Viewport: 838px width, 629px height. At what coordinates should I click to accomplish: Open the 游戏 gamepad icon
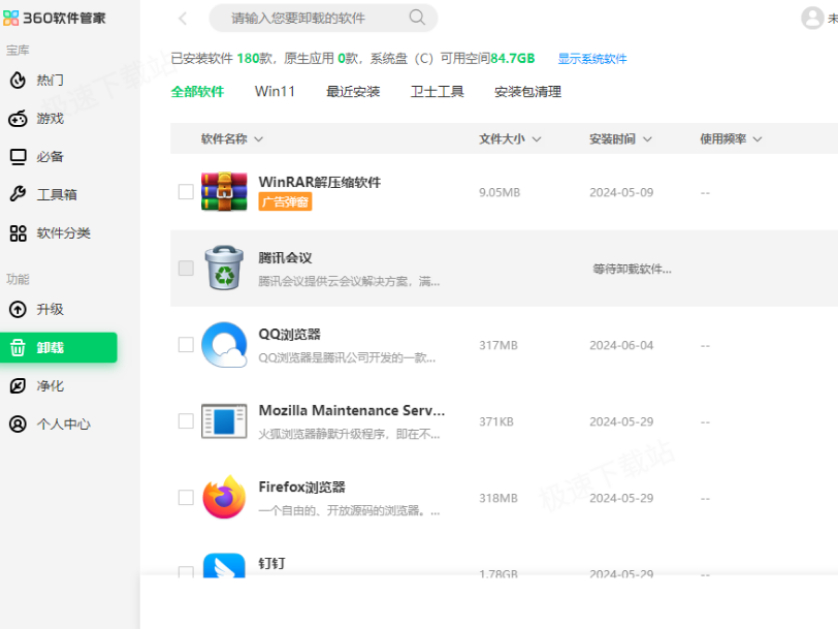(x=18, y=118)
